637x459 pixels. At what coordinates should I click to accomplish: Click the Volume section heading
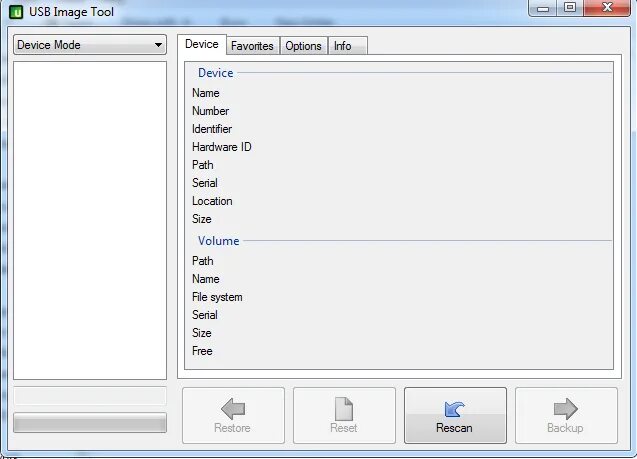point(219,241)
